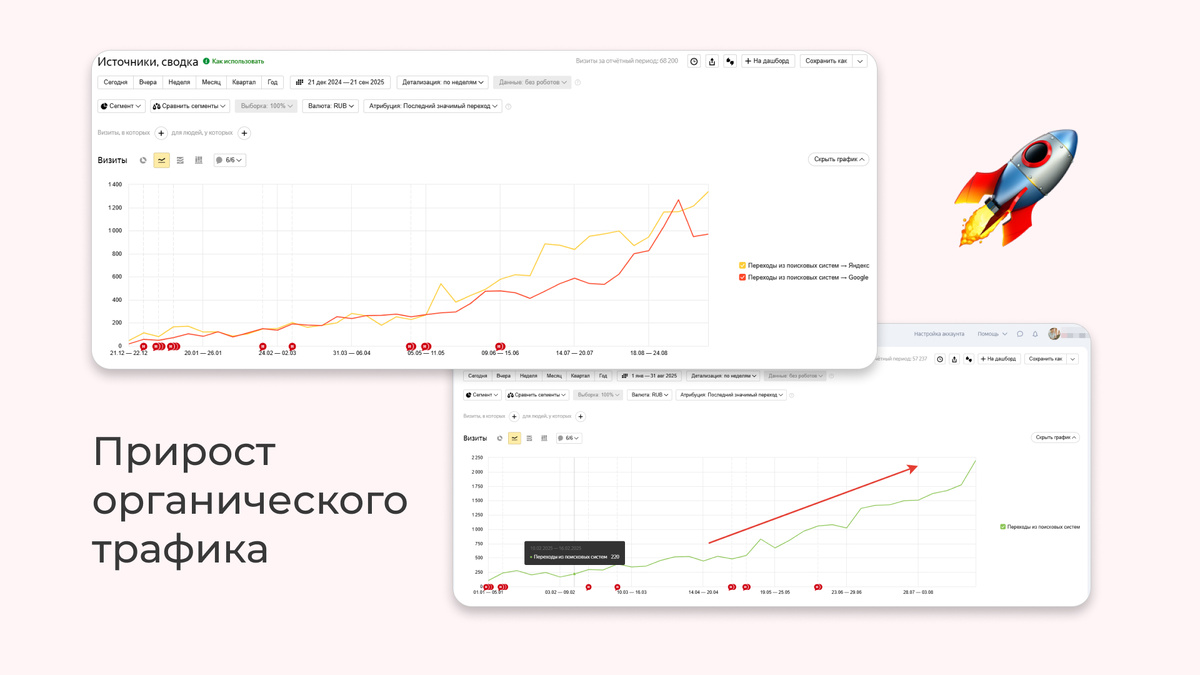Click info icon after Атрибуция dropdown in upper report
This screenshot has width=1200, height=675.
pos(508,106)
